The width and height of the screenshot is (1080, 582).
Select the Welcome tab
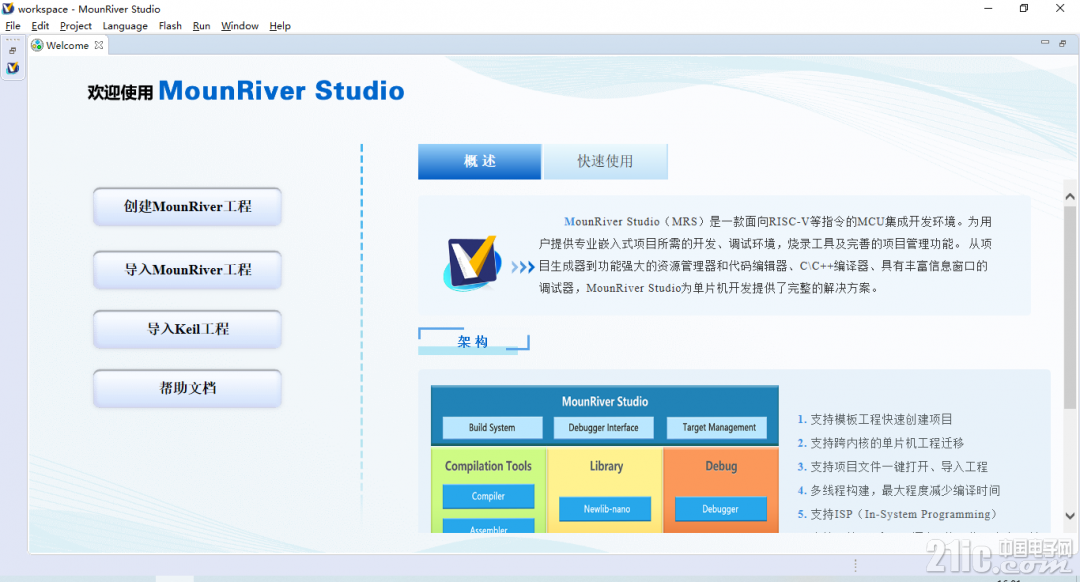coord(68,45)
